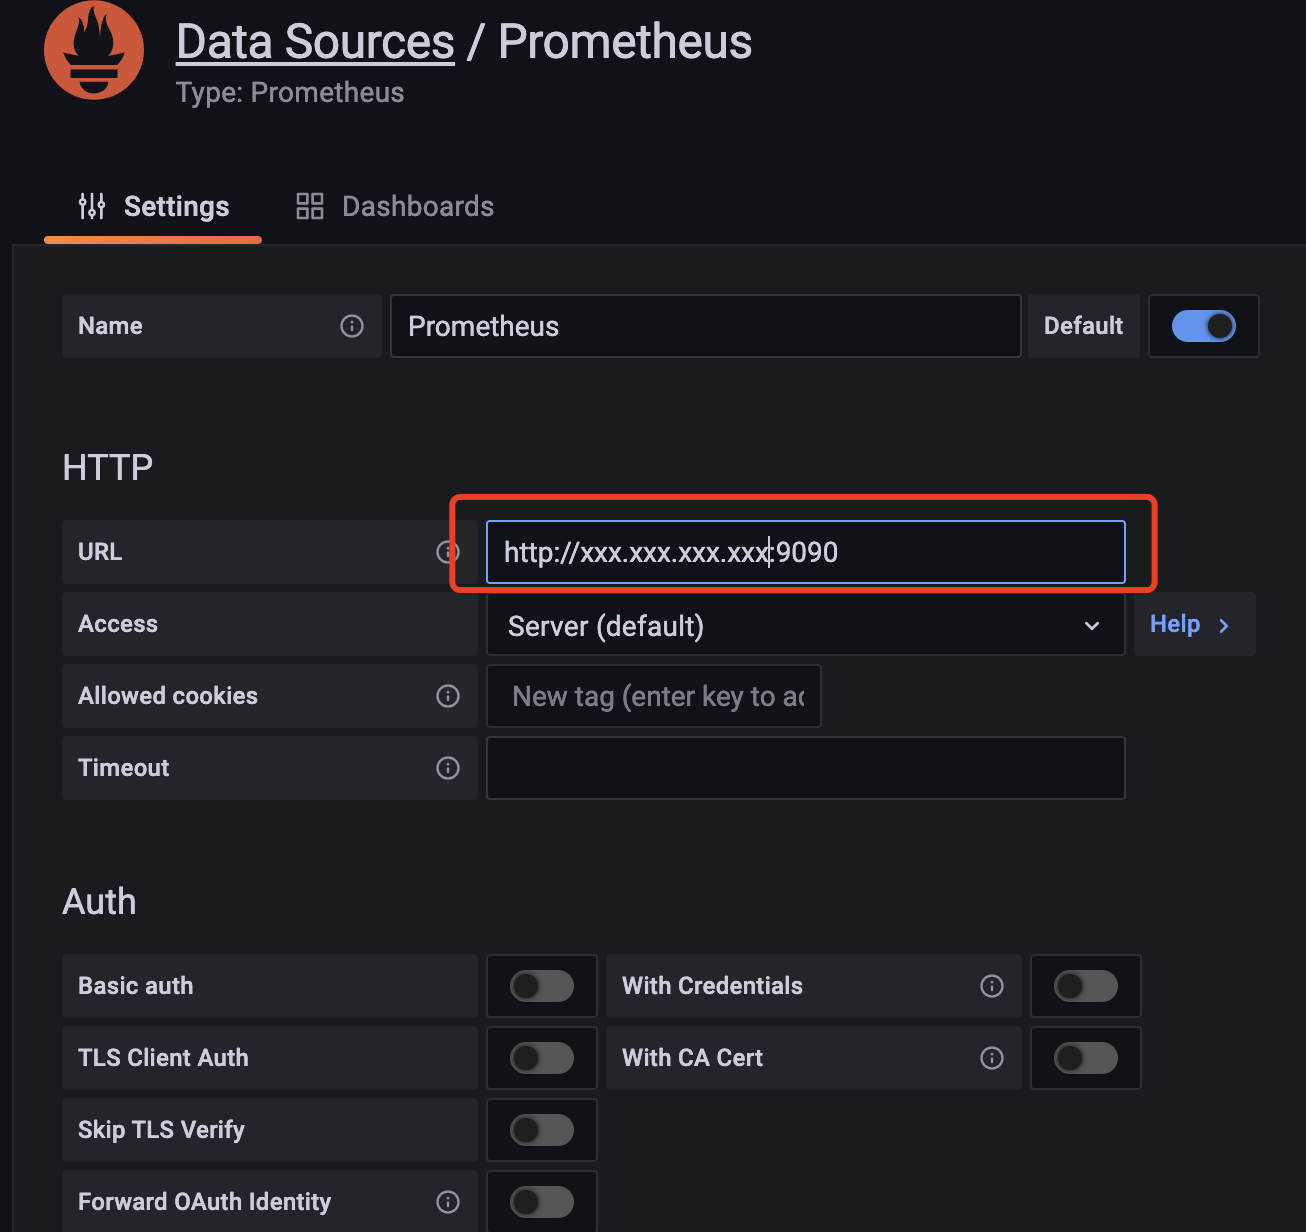Click the HTTP section heading
Viewport: 1306px width, 1232px height.
(x=108, y=467)
